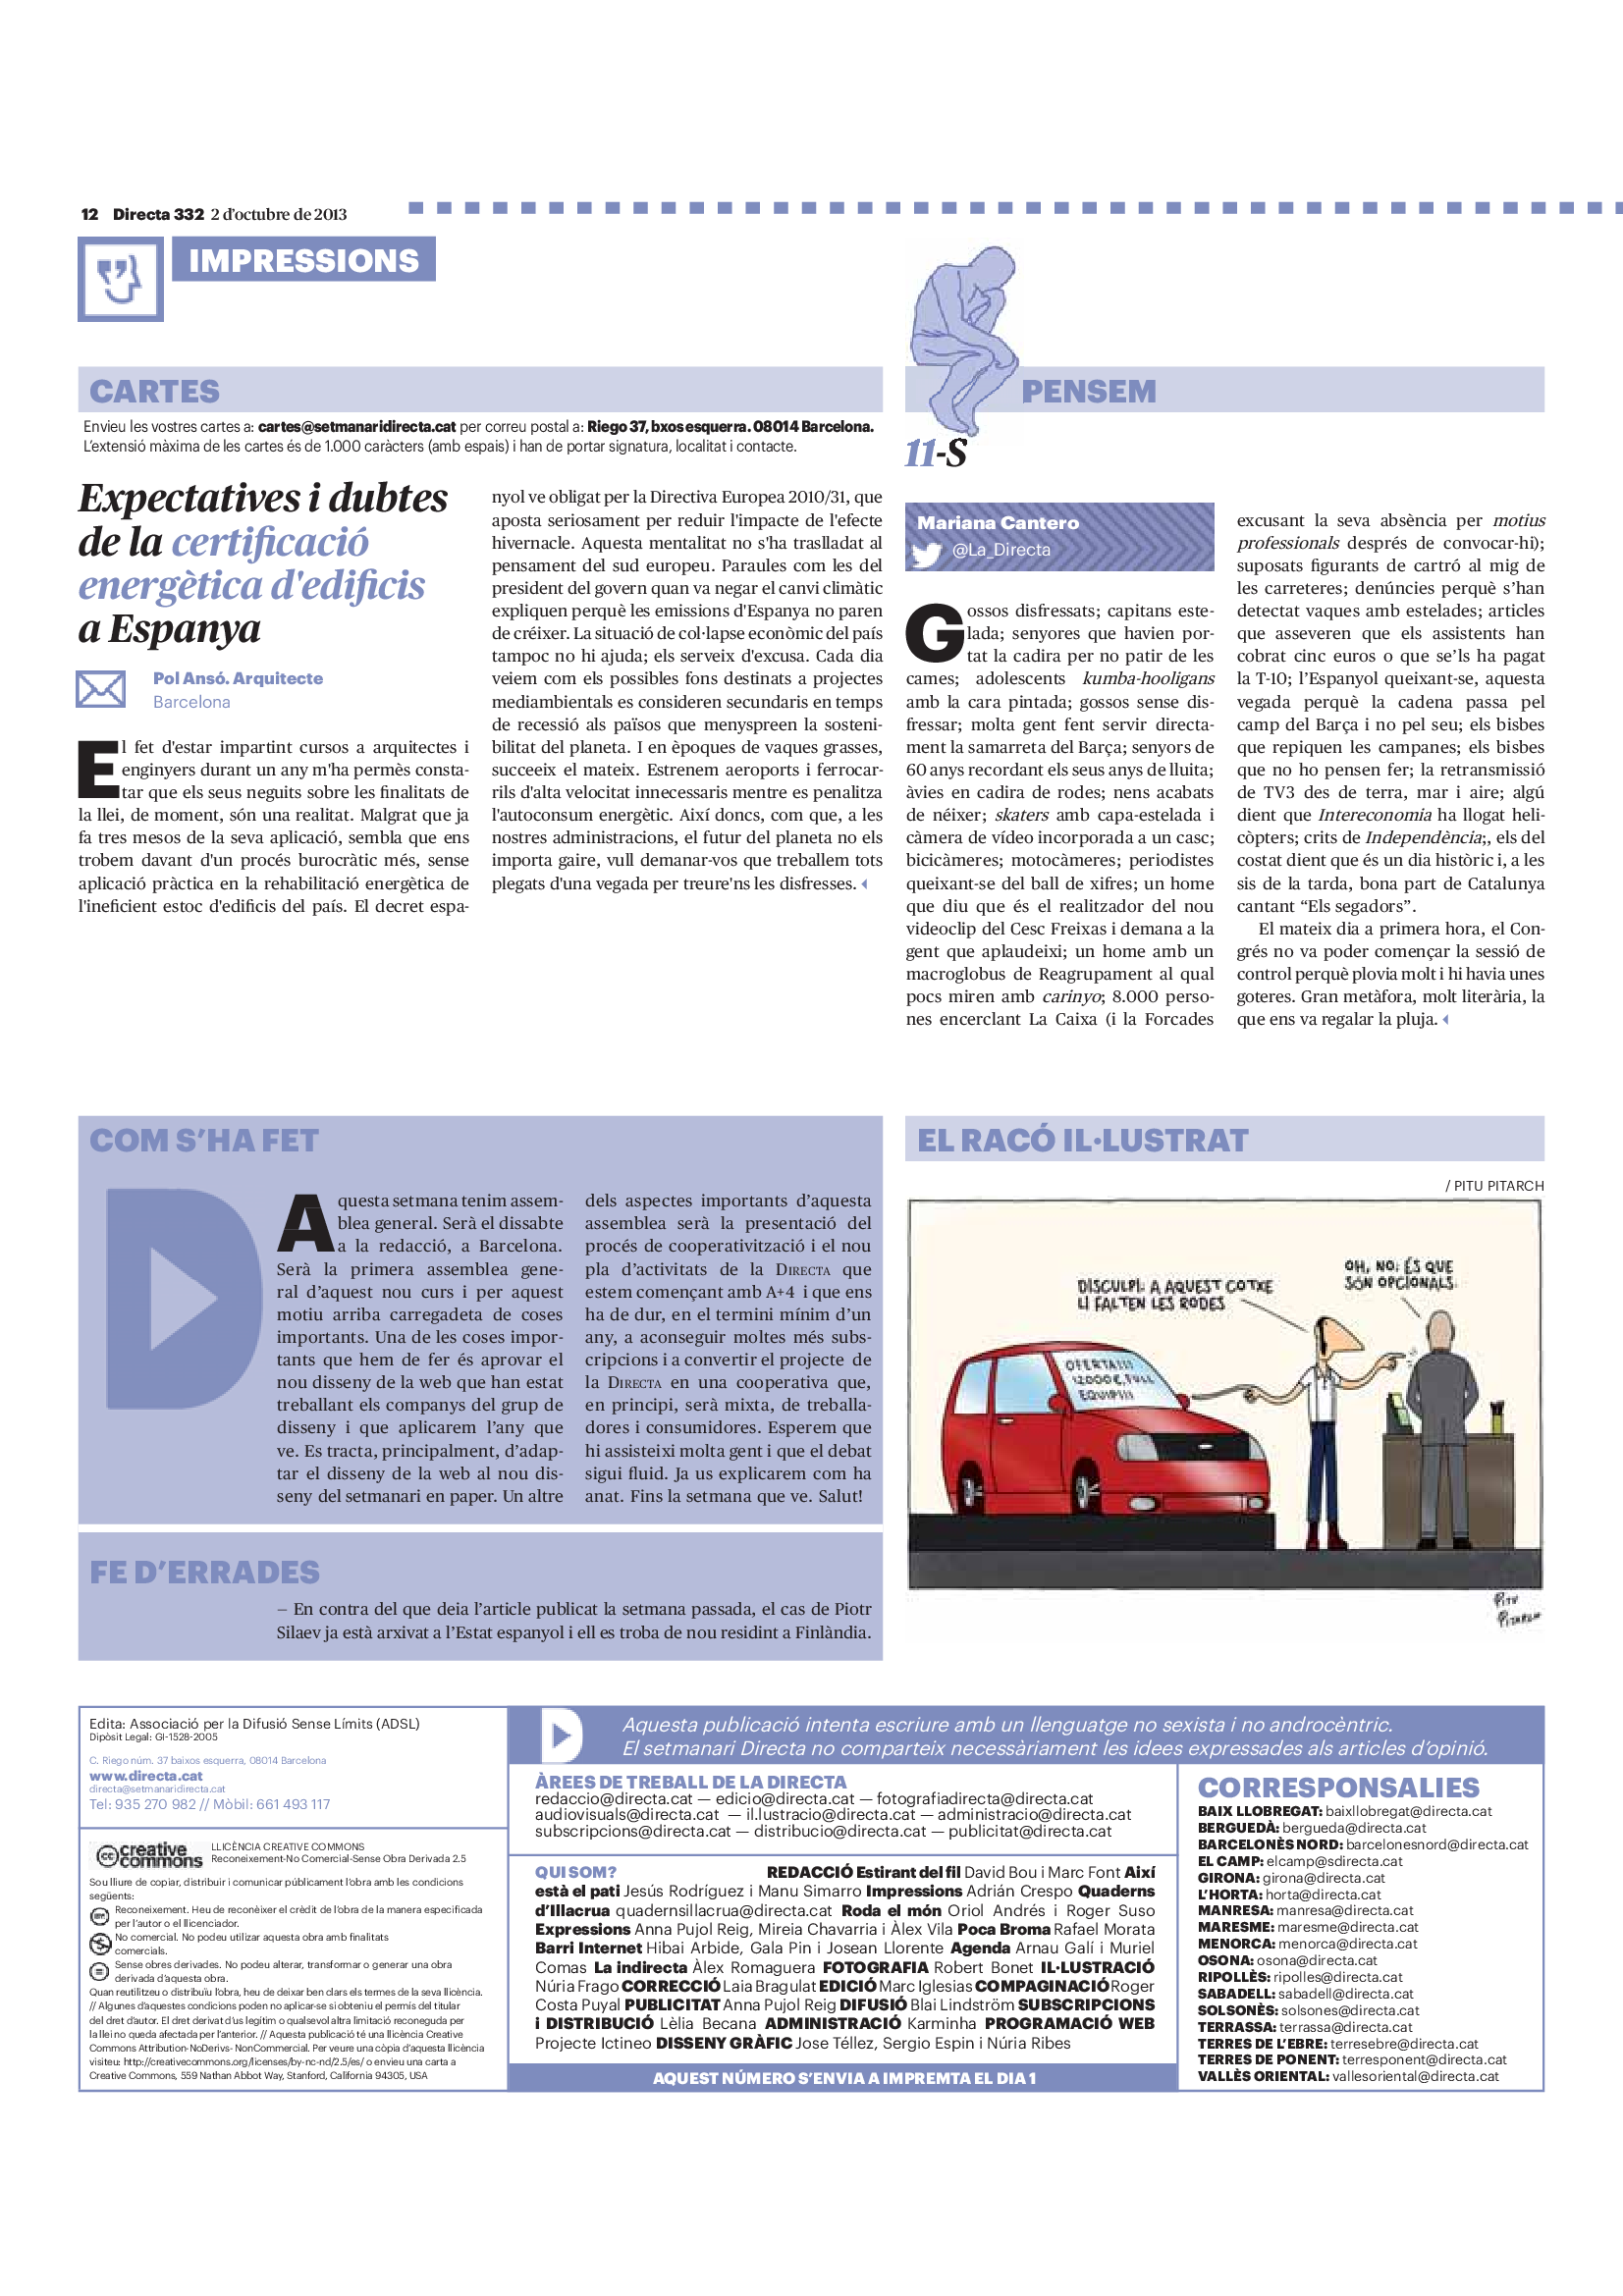Click the small D logo in footer banner
The width and height of the screenshot is (1623, 2296).
pyautogui.click(x=560, y=1735)
